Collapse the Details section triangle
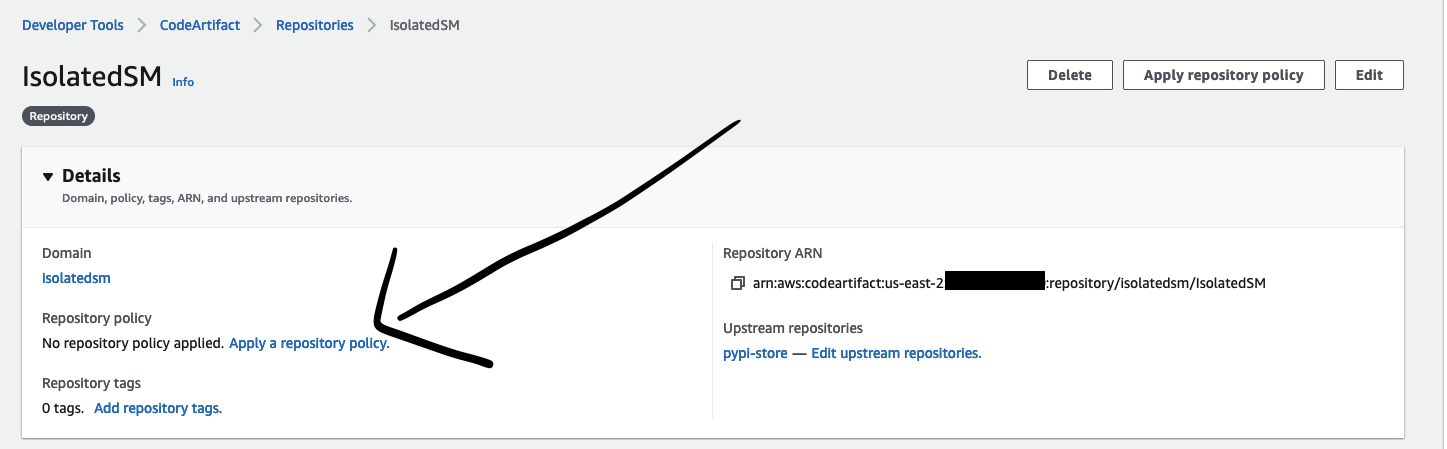This screenshot has height=449, width=1447. (48, 176)
